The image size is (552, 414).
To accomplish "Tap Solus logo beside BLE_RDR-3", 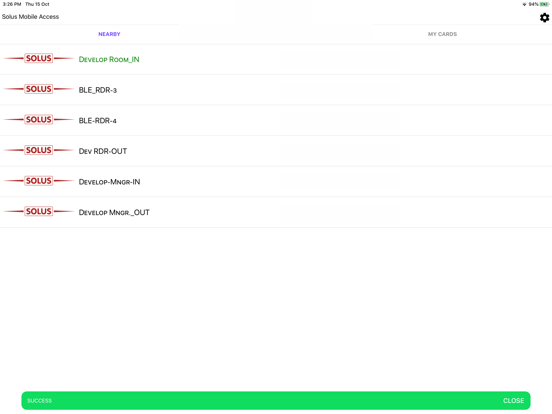I will pyautogui.click(x=39, y=89).
